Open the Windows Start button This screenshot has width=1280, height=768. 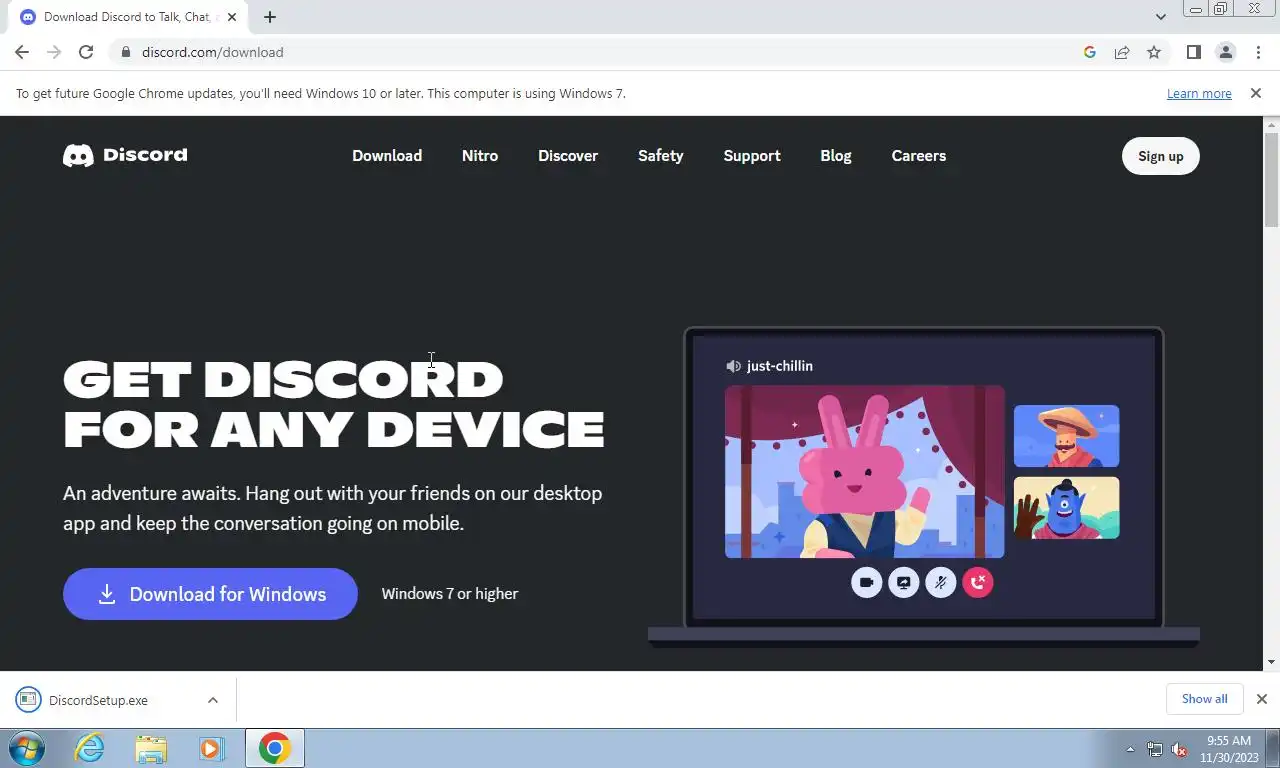[x=26, y=748]
